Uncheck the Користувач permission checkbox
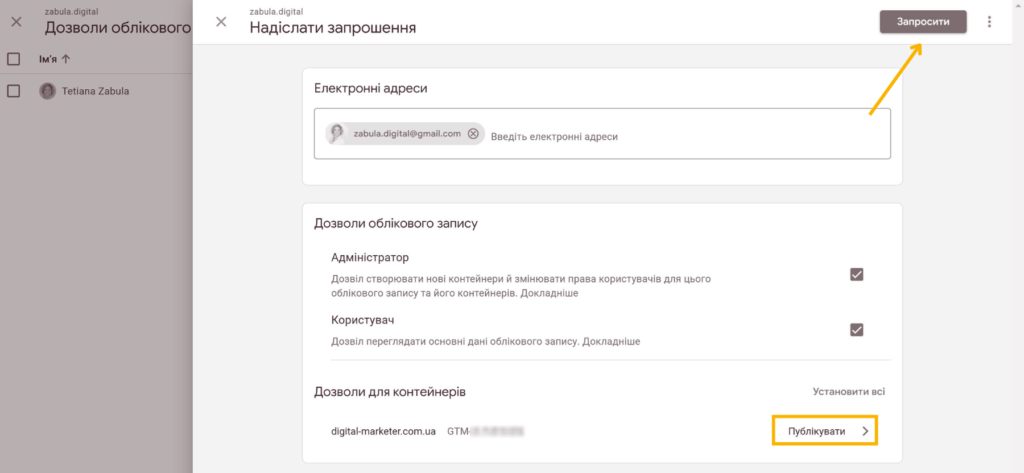The width and height of the screenshot is (1024, 473). (x=857, y=329)
